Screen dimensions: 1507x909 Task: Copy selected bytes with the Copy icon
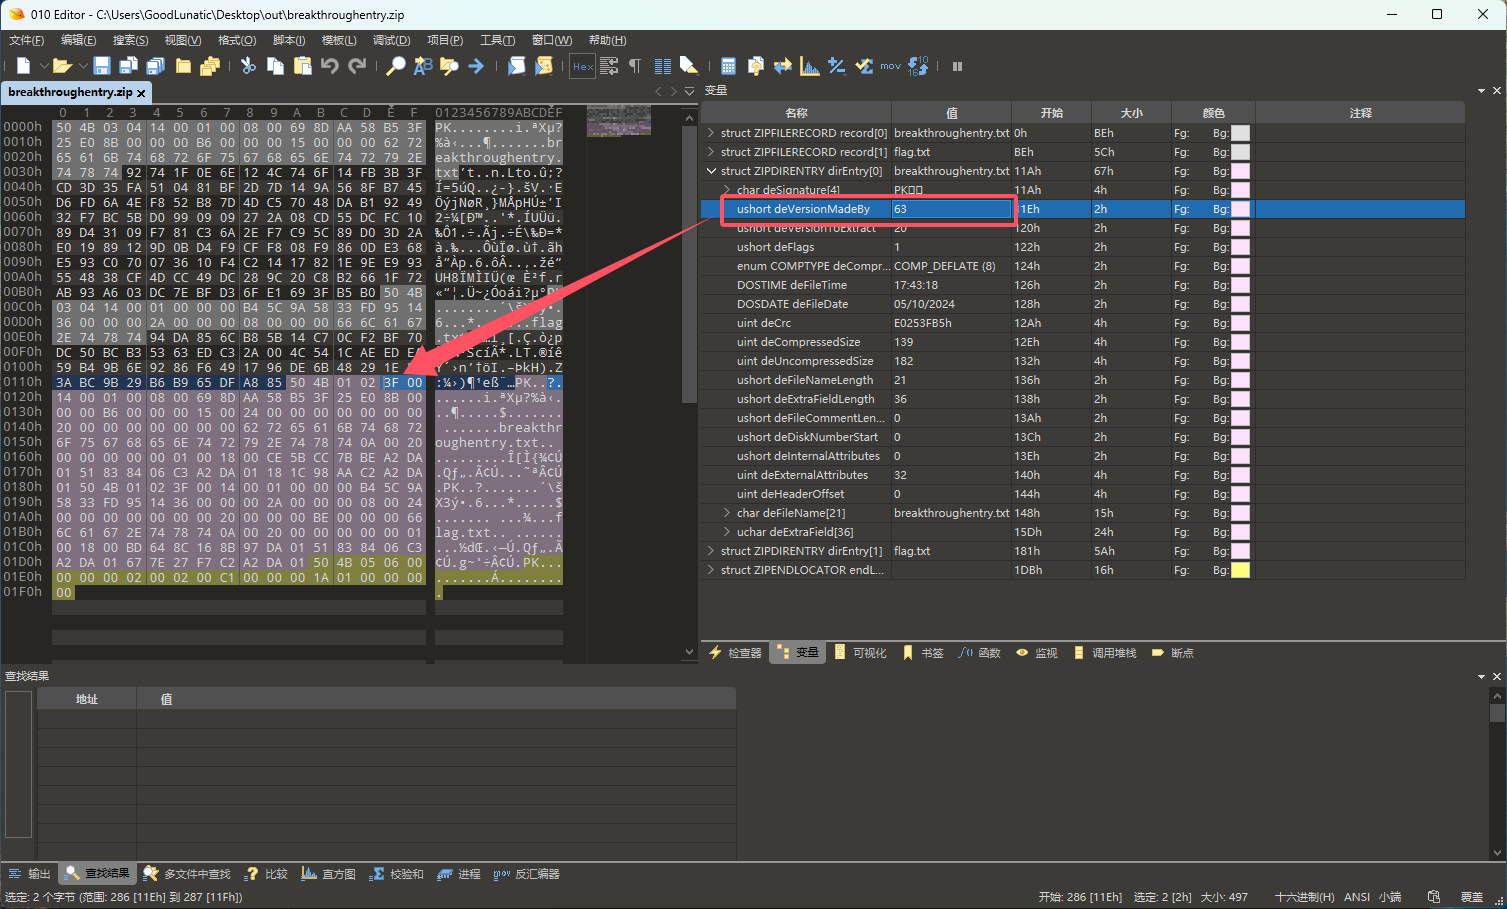tap(275, 66)
